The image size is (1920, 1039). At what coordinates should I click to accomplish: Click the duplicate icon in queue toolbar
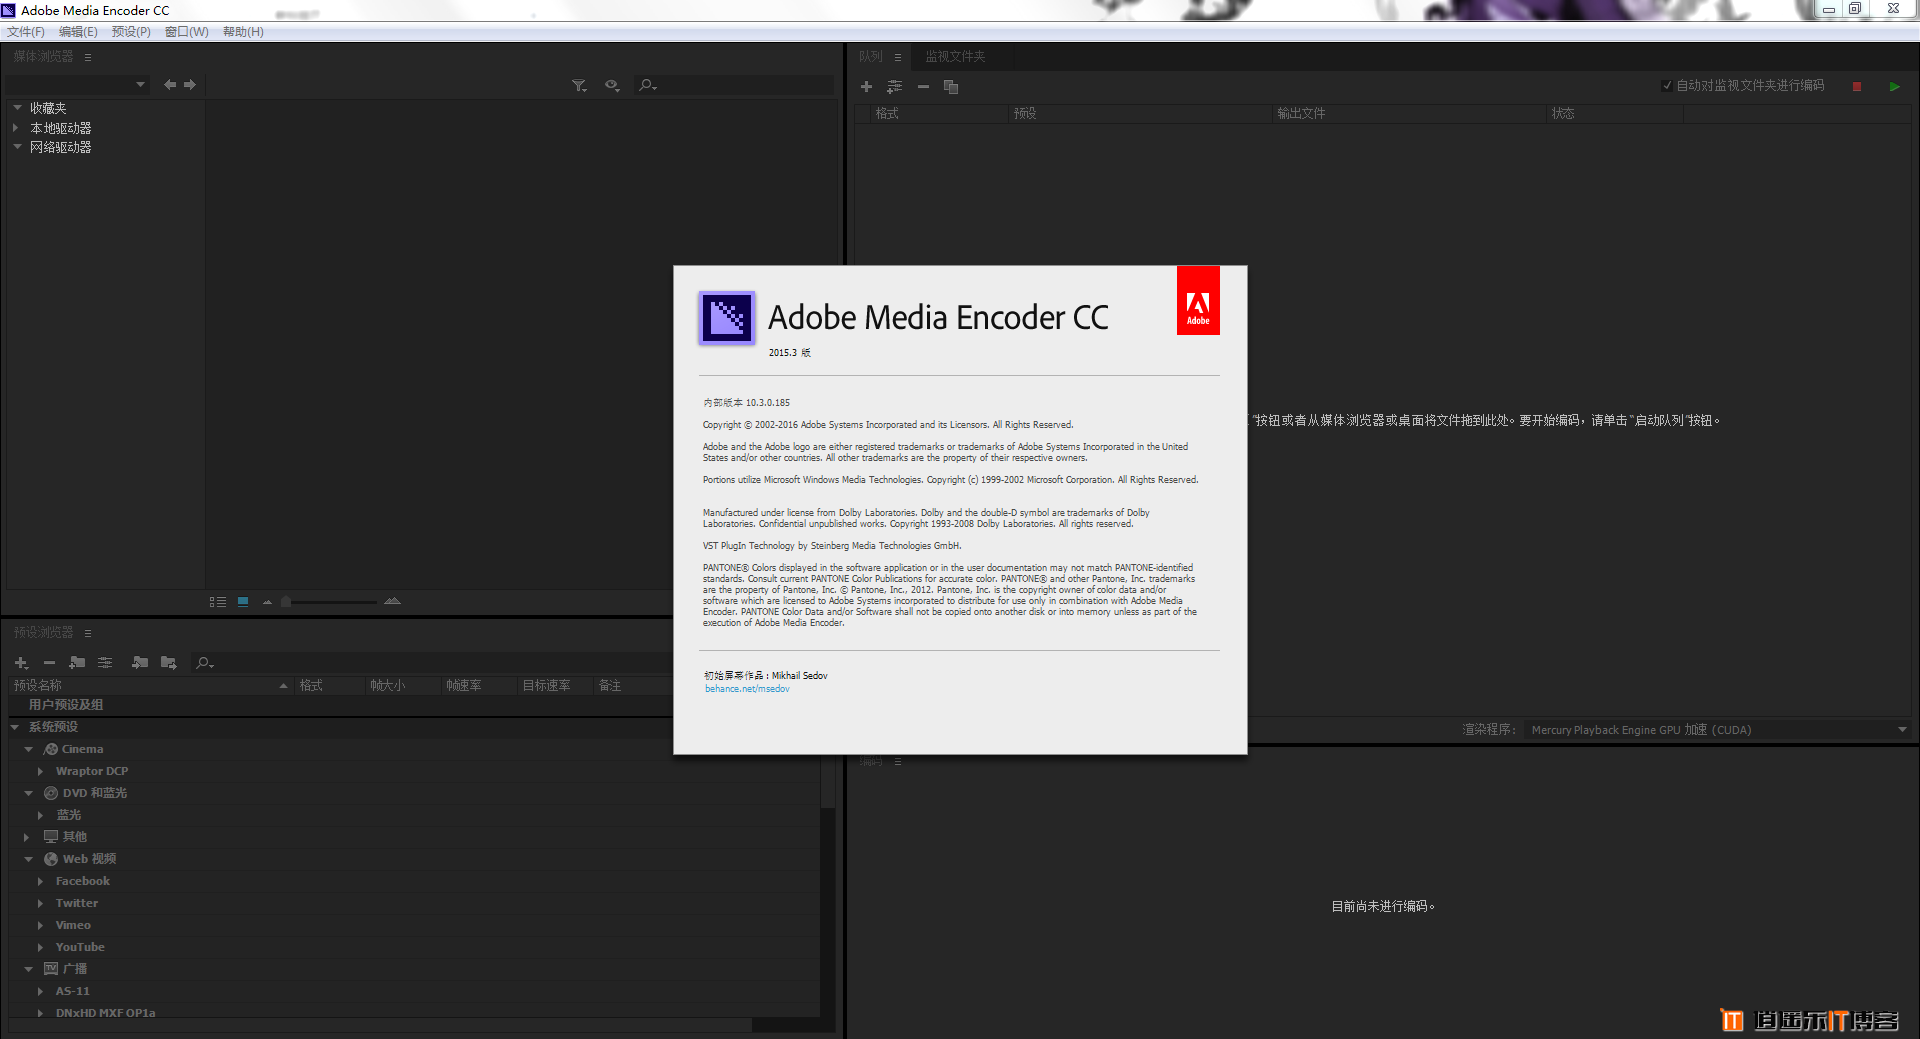[951, 87]
